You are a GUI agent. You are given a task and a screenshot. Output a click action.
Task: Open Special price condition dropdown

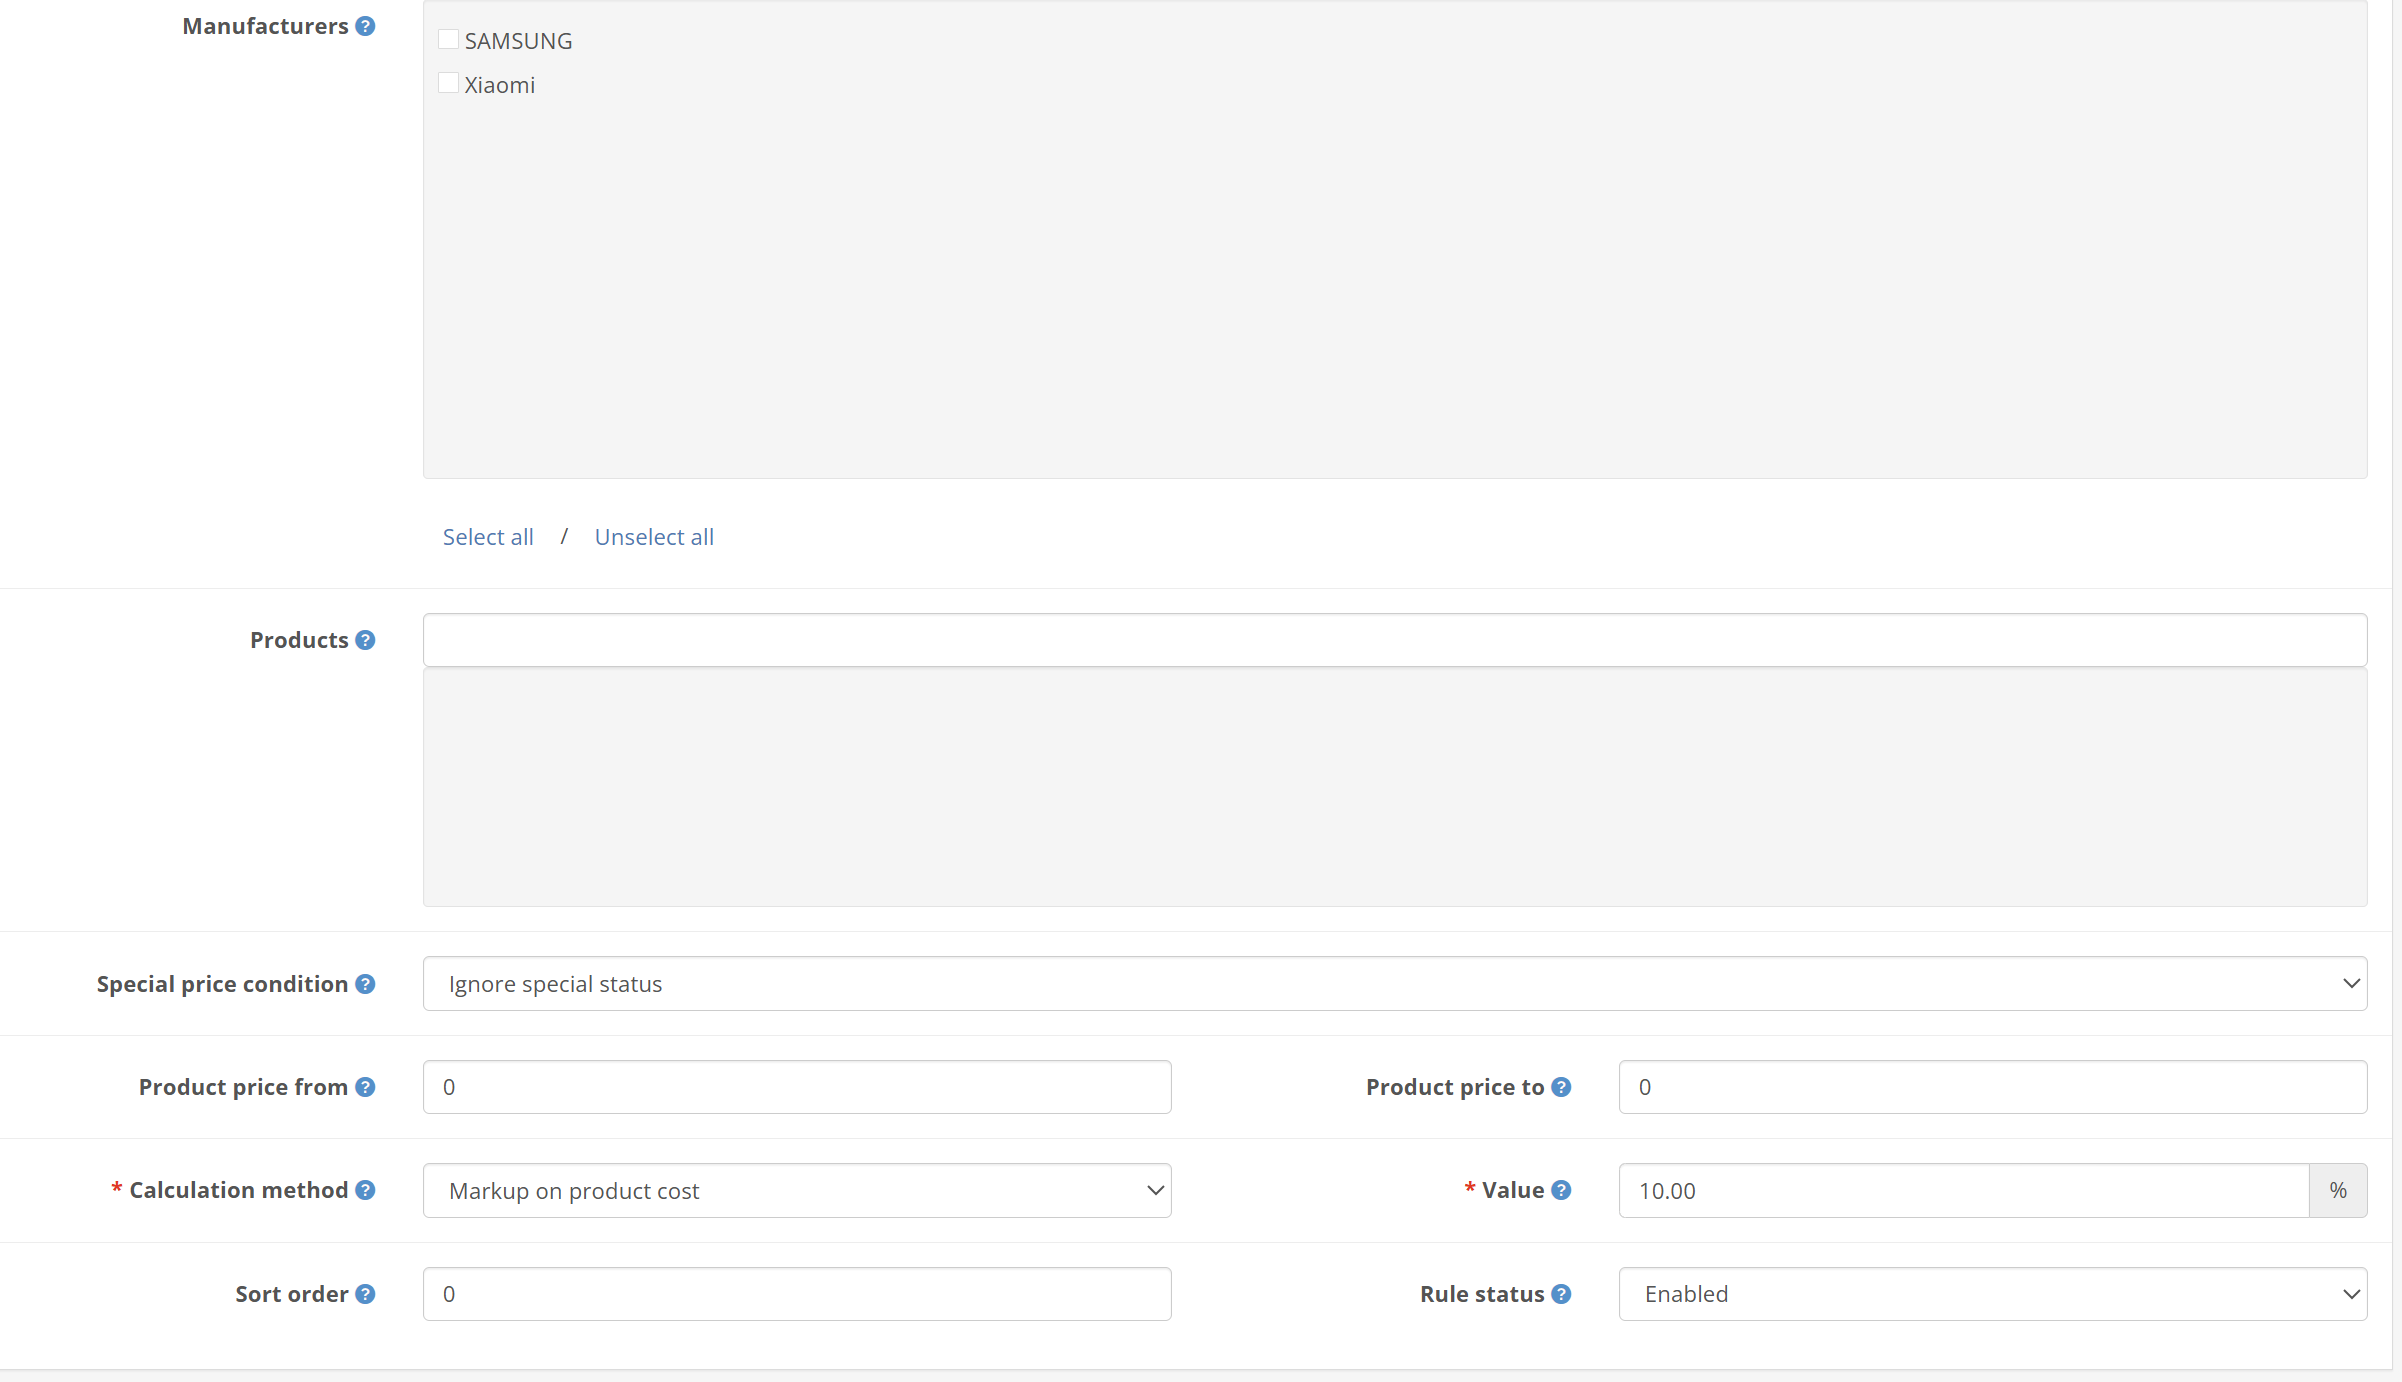click(x=1395, y=984)
